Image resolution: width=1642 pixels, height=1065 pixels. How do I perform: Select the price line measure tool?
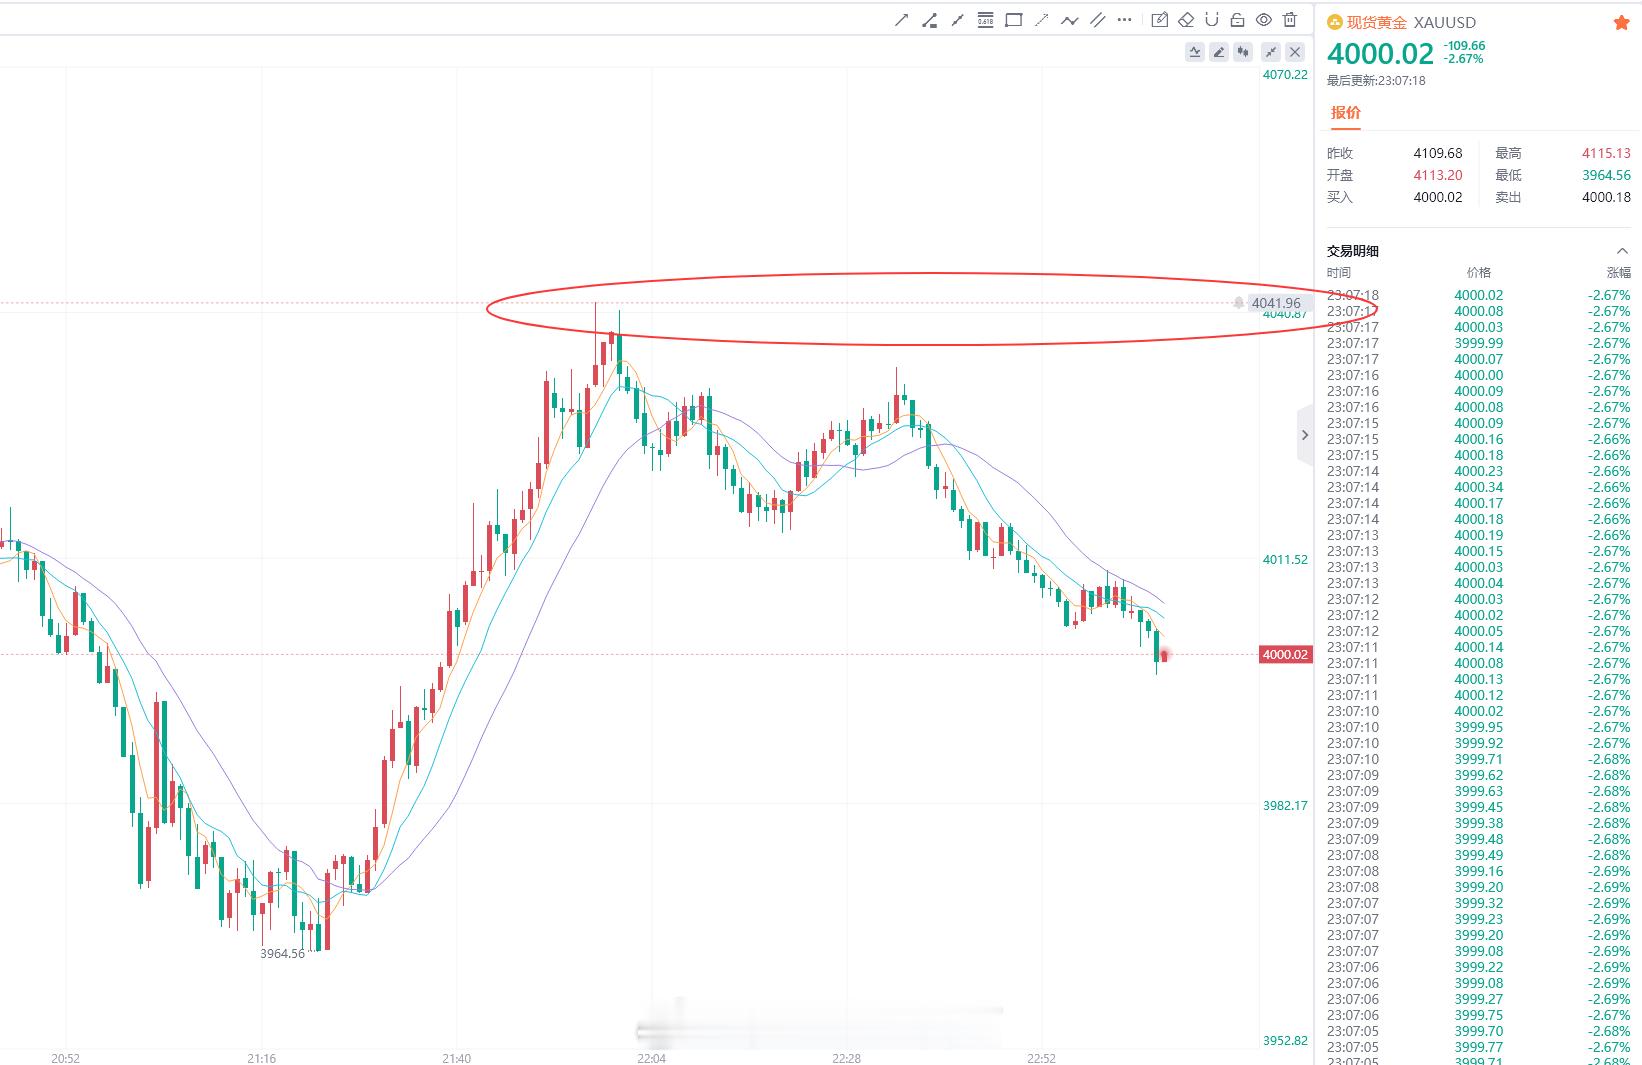click(929, 20)
